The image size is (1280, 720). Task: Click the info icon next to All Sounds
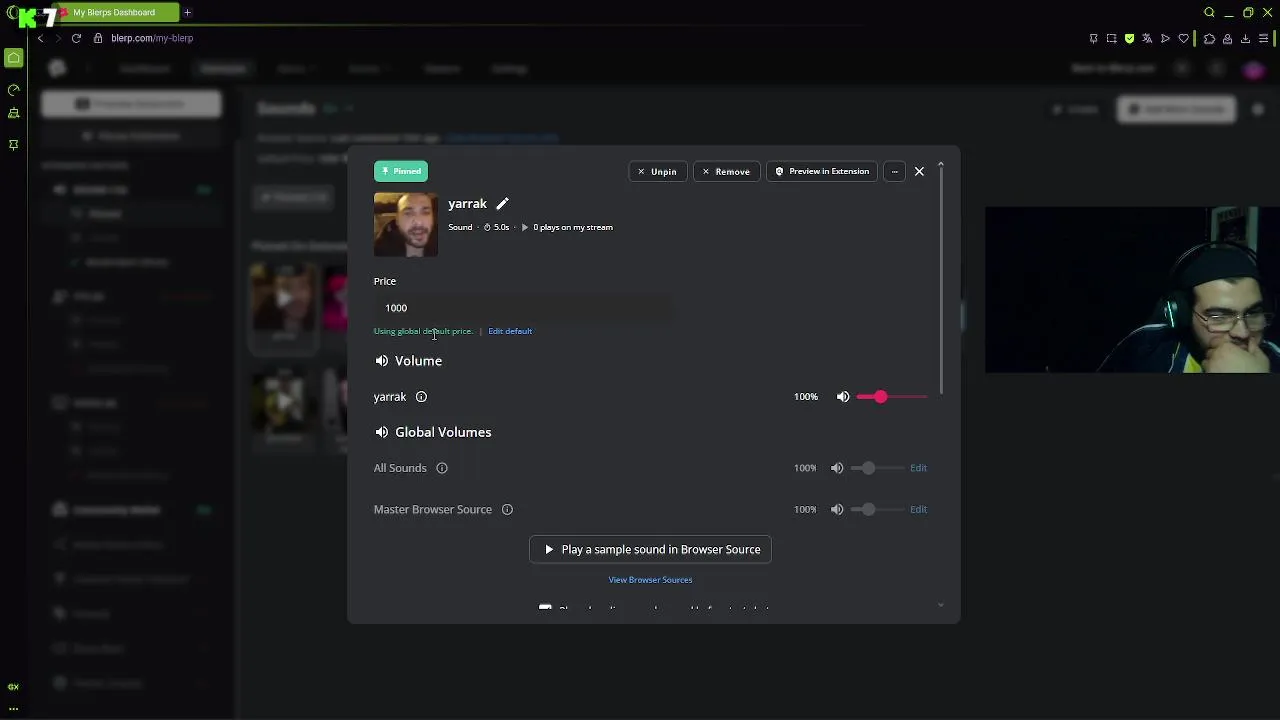442,468
